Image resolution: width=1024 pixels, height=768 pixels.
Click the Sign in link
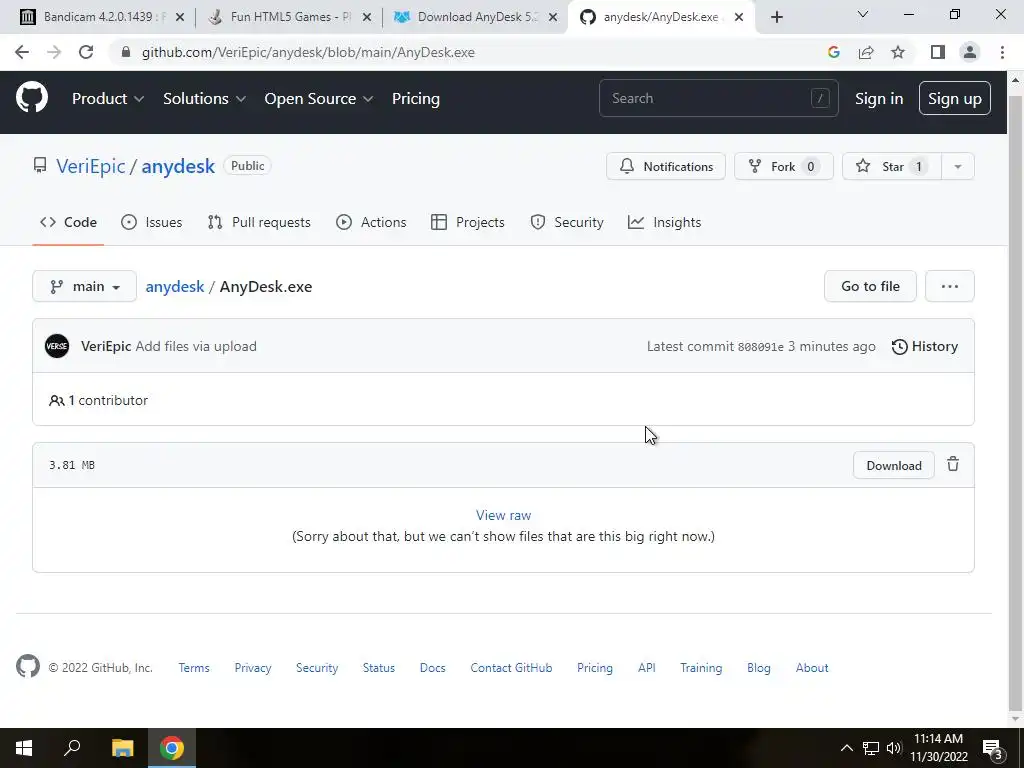coord(879,99)
